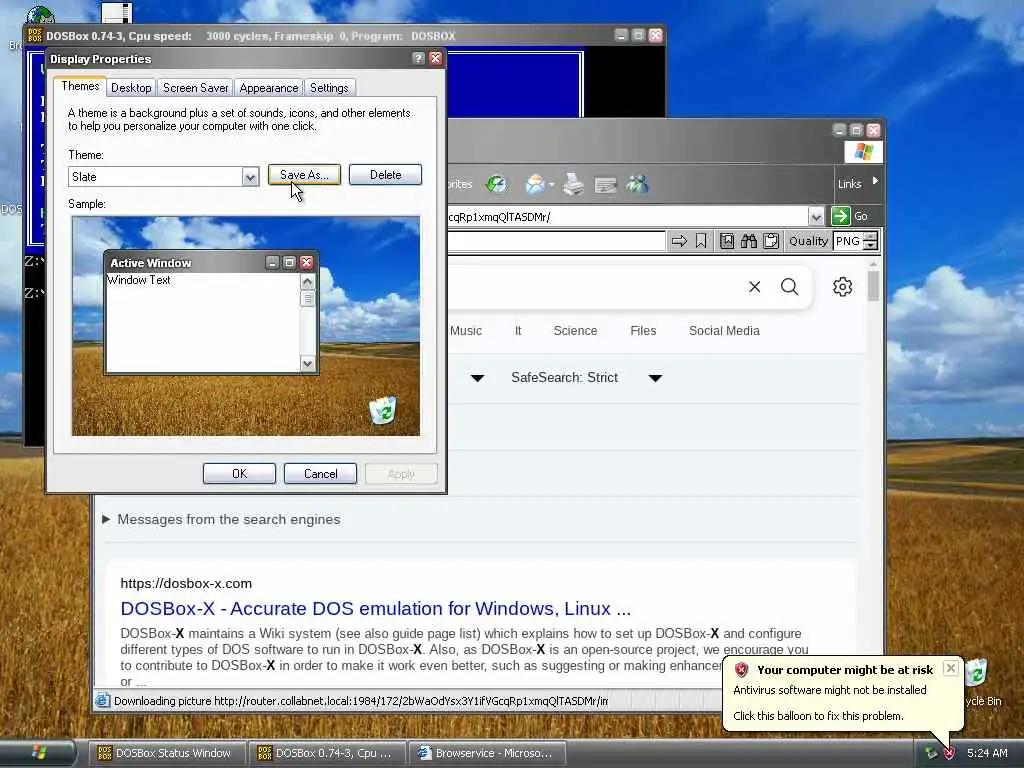Clear the search with the X icon
This screenshot has height=768, width=1024.
pos(754,287)
